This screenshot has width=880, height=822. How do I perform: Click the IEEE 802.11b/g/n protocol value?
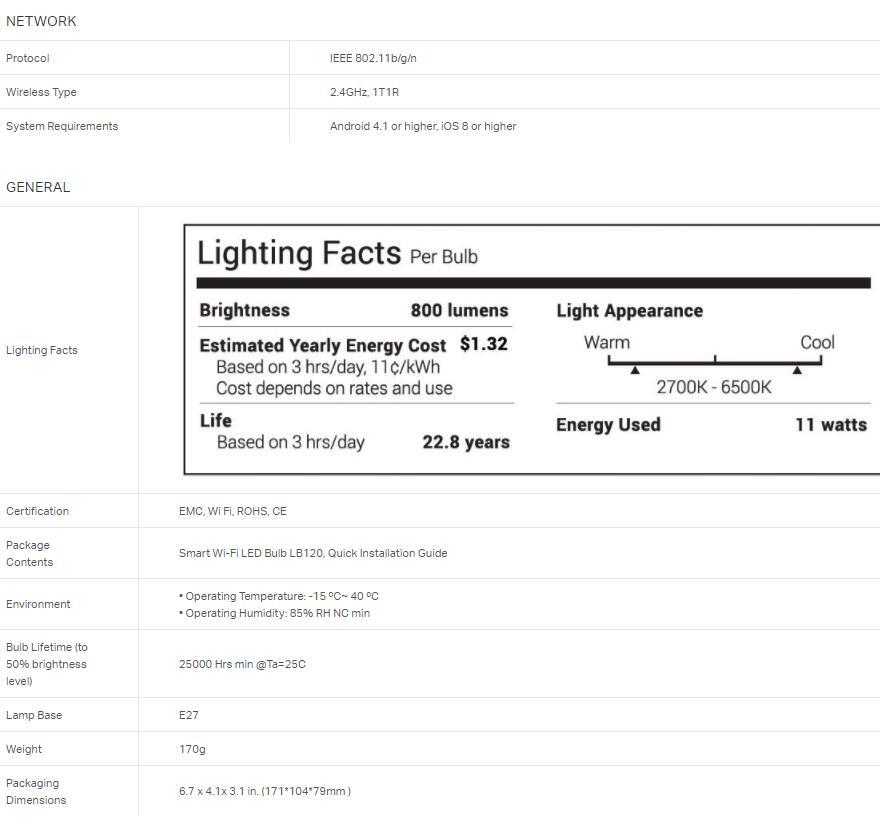(x=373, y=58)
